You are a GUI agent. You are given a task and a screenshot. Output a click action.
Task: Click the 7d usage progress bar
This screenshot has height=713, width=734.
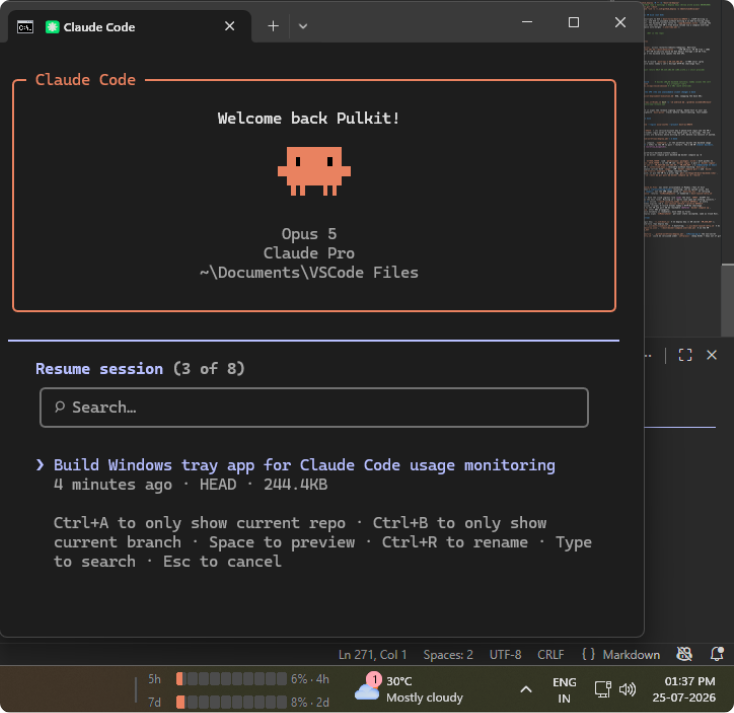pyautogui.click(x=231, y=702)
